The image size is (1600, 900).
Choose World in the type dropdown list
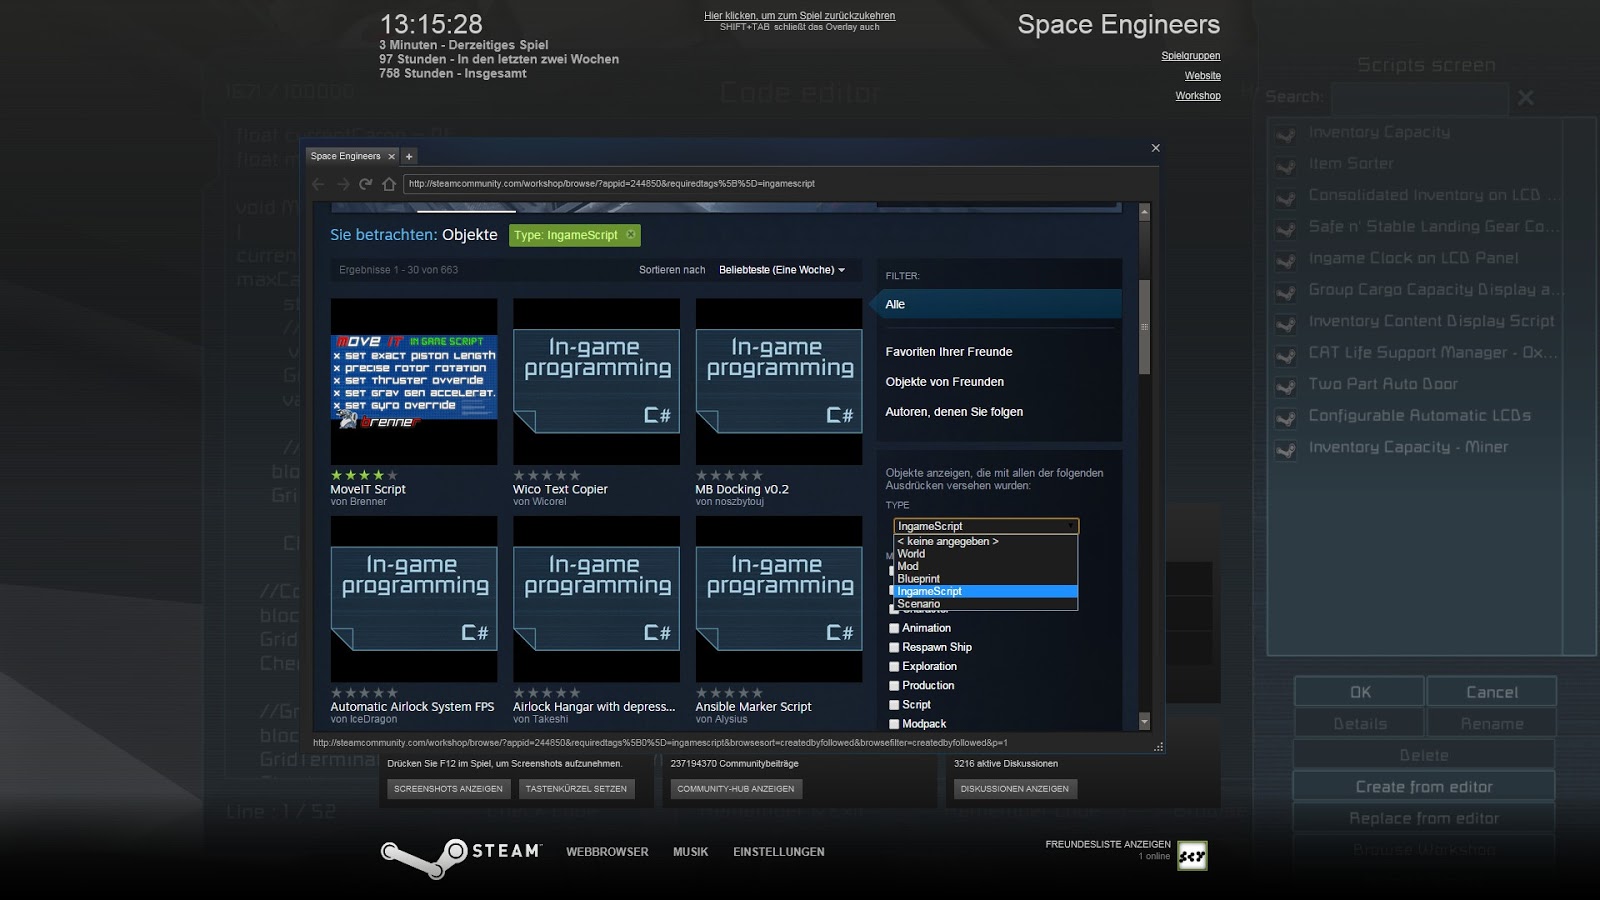pos(986,553)
